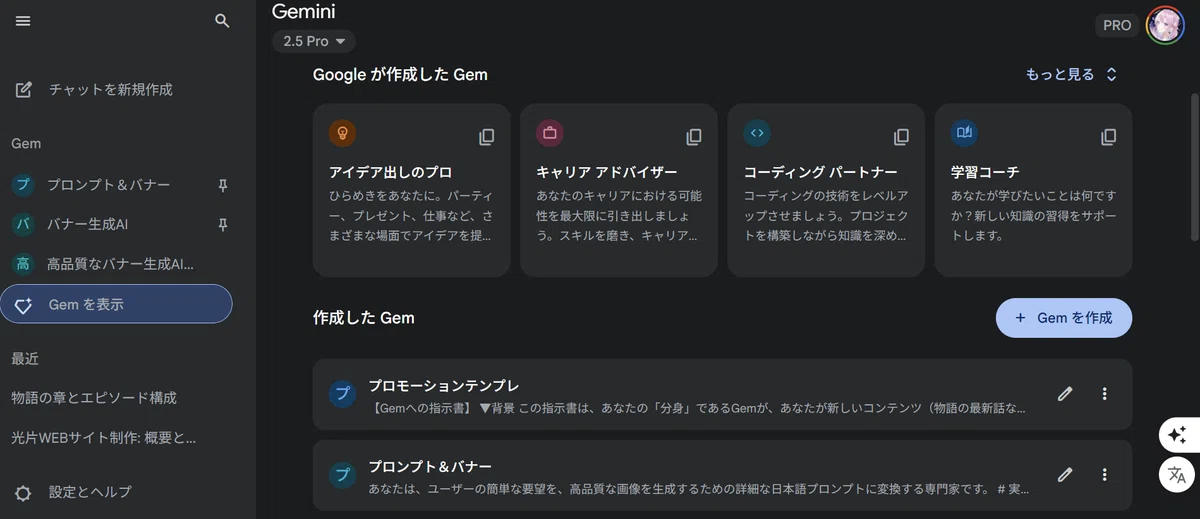Expand Google Gems list with the chevron icon
1200x519 pixels.
coord(1111,75)
